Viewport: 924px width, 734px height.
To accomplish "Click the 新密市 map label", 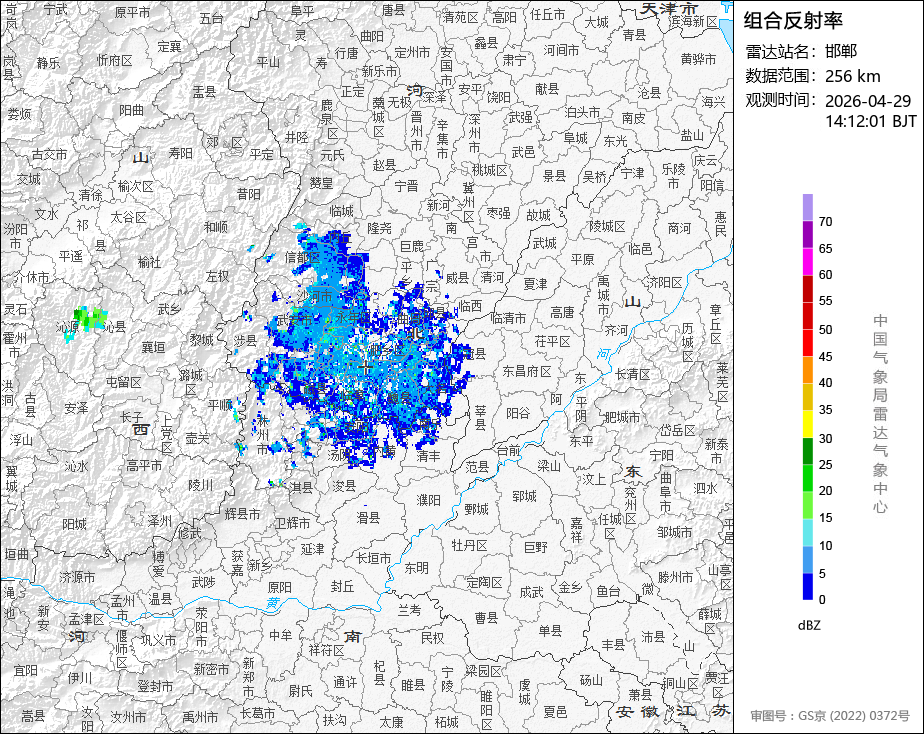I will point(212,669).
